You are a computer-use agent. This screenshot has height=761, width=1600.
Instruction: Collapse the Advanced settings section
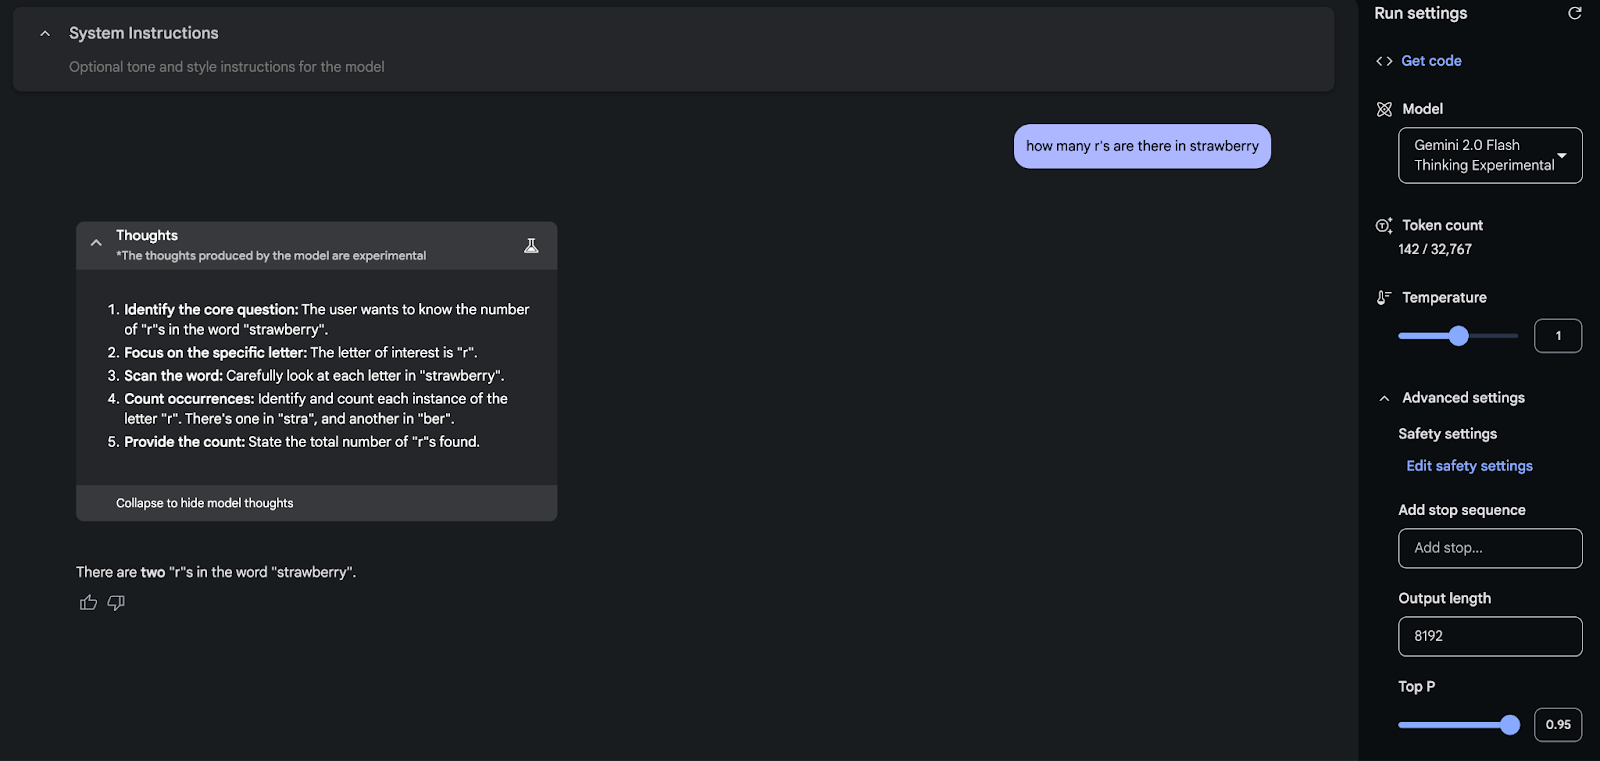[x=1384, y=398]
